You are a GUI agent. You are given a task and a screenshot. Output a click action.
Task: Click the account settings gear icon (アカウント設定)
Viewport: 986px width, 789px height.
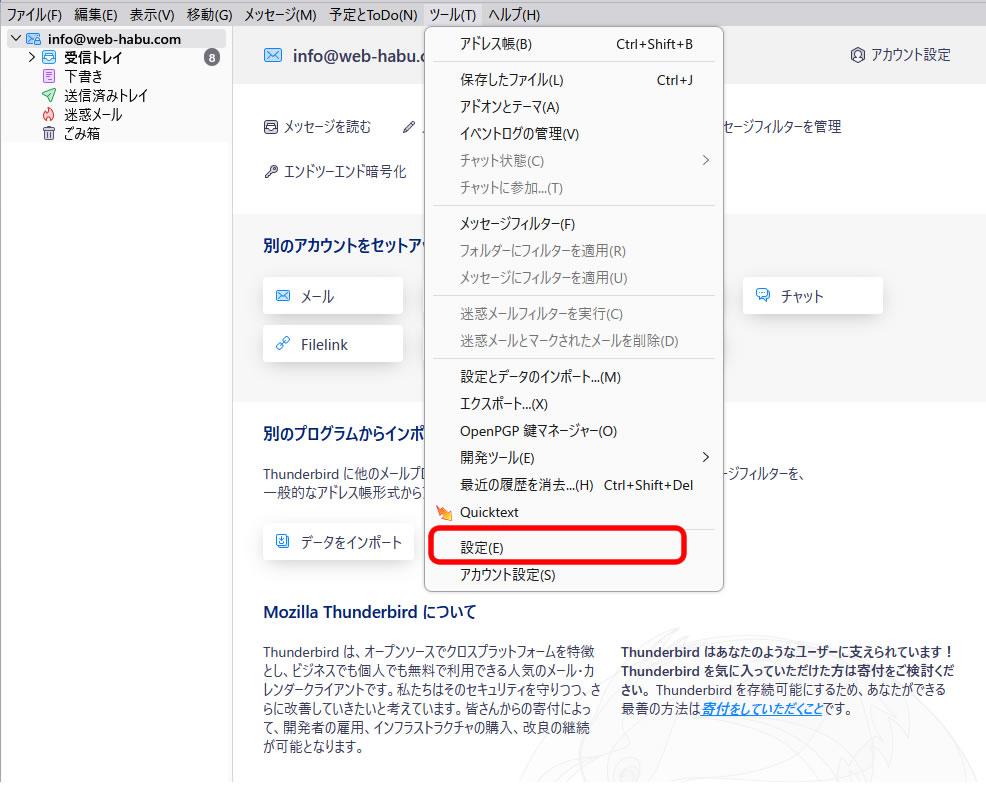857,55
